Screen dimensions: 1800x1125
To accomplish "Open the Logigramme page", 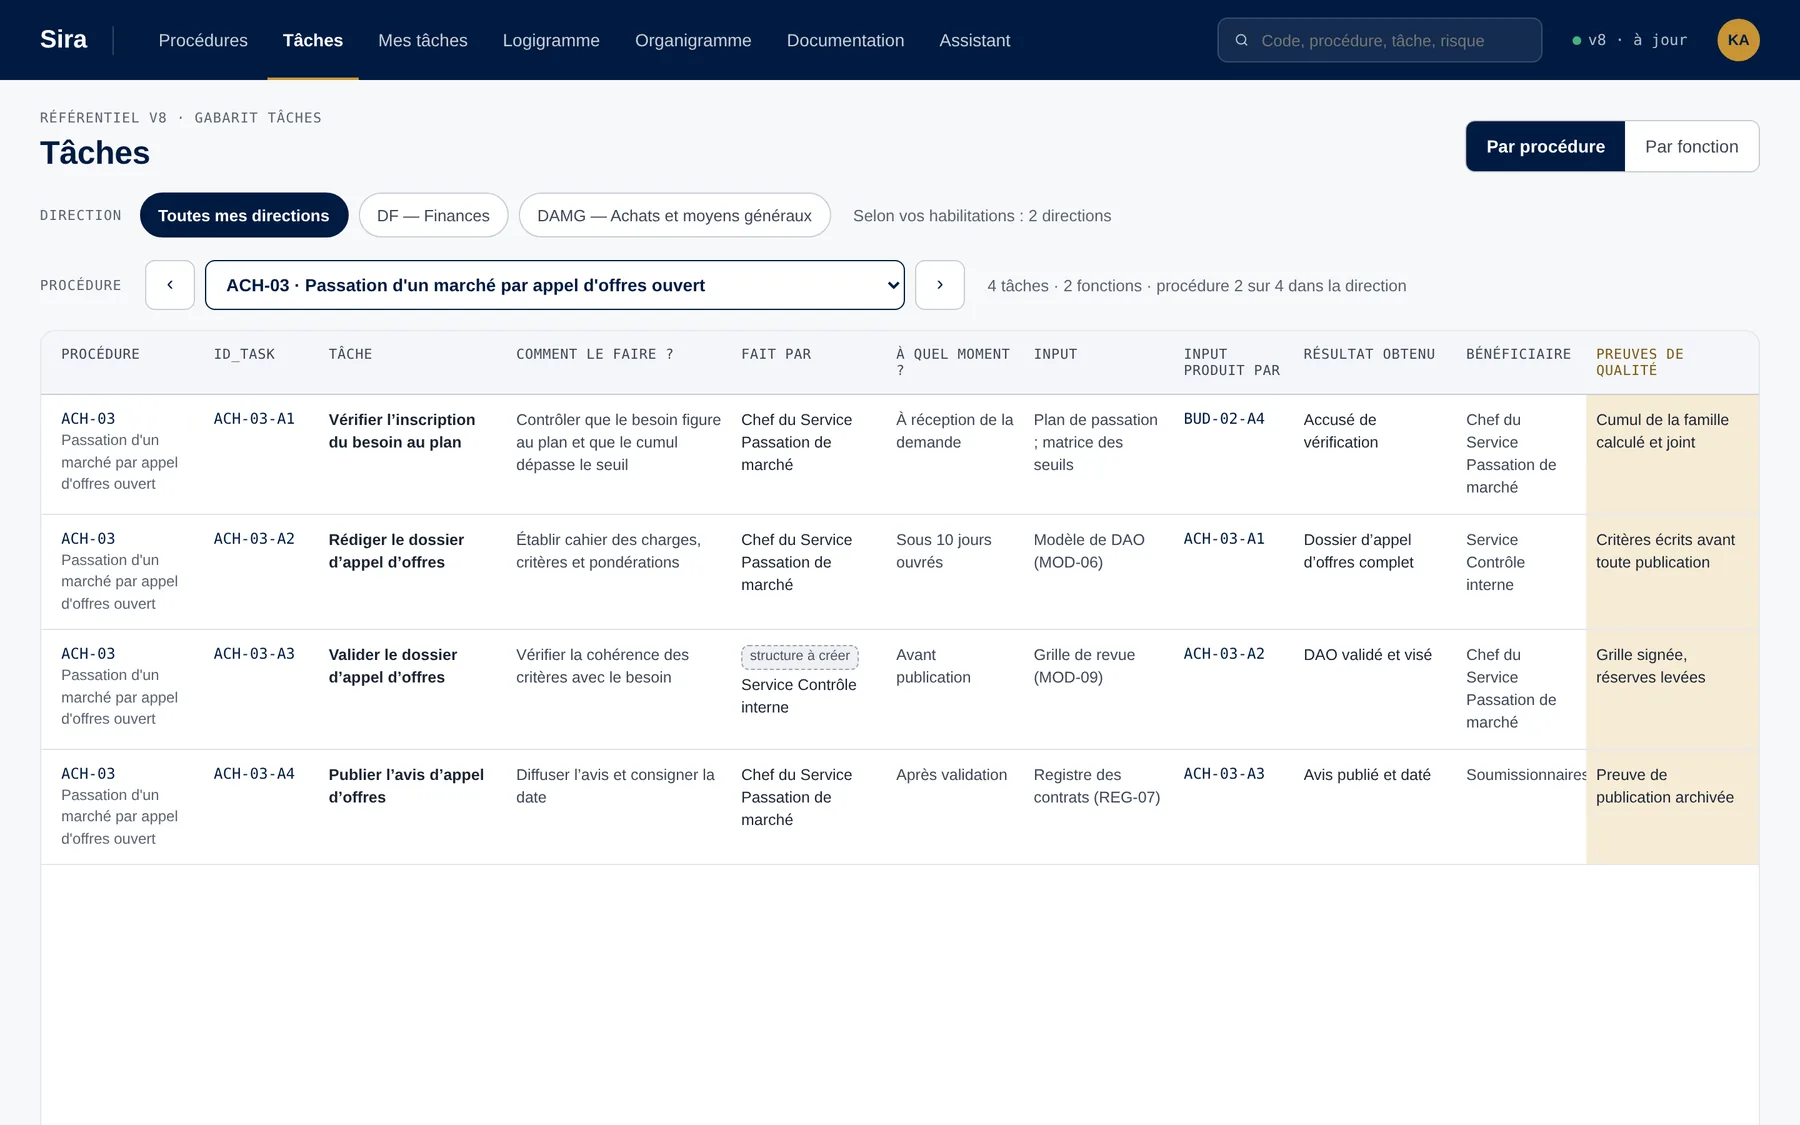I will 551,40.
